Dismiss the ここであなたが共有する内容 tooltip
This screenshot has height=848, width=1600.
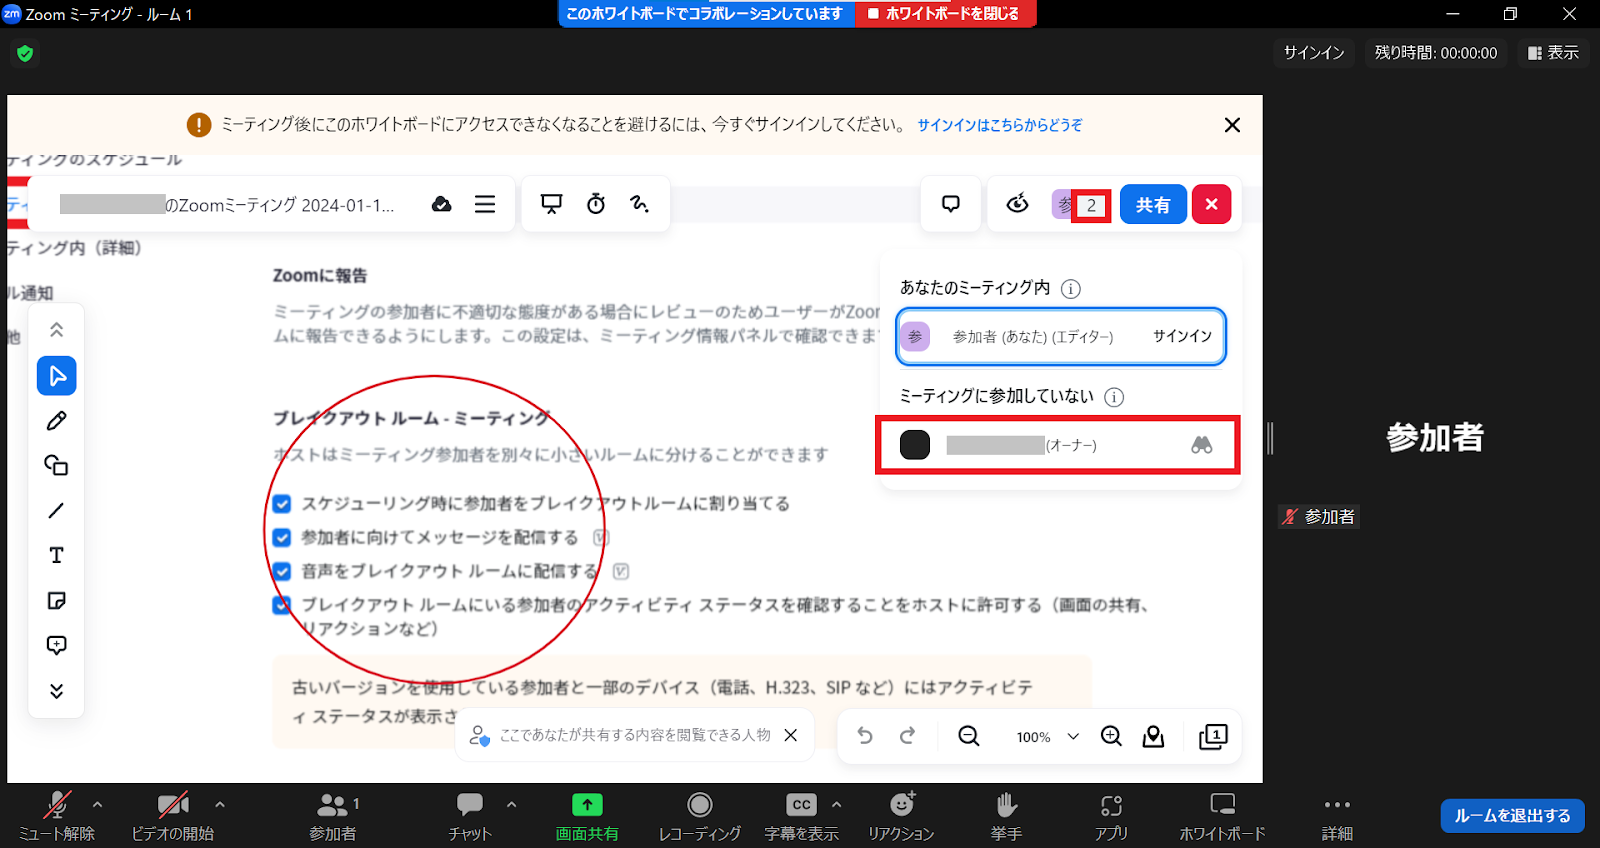pyautogui.click(x=790, y=735)
